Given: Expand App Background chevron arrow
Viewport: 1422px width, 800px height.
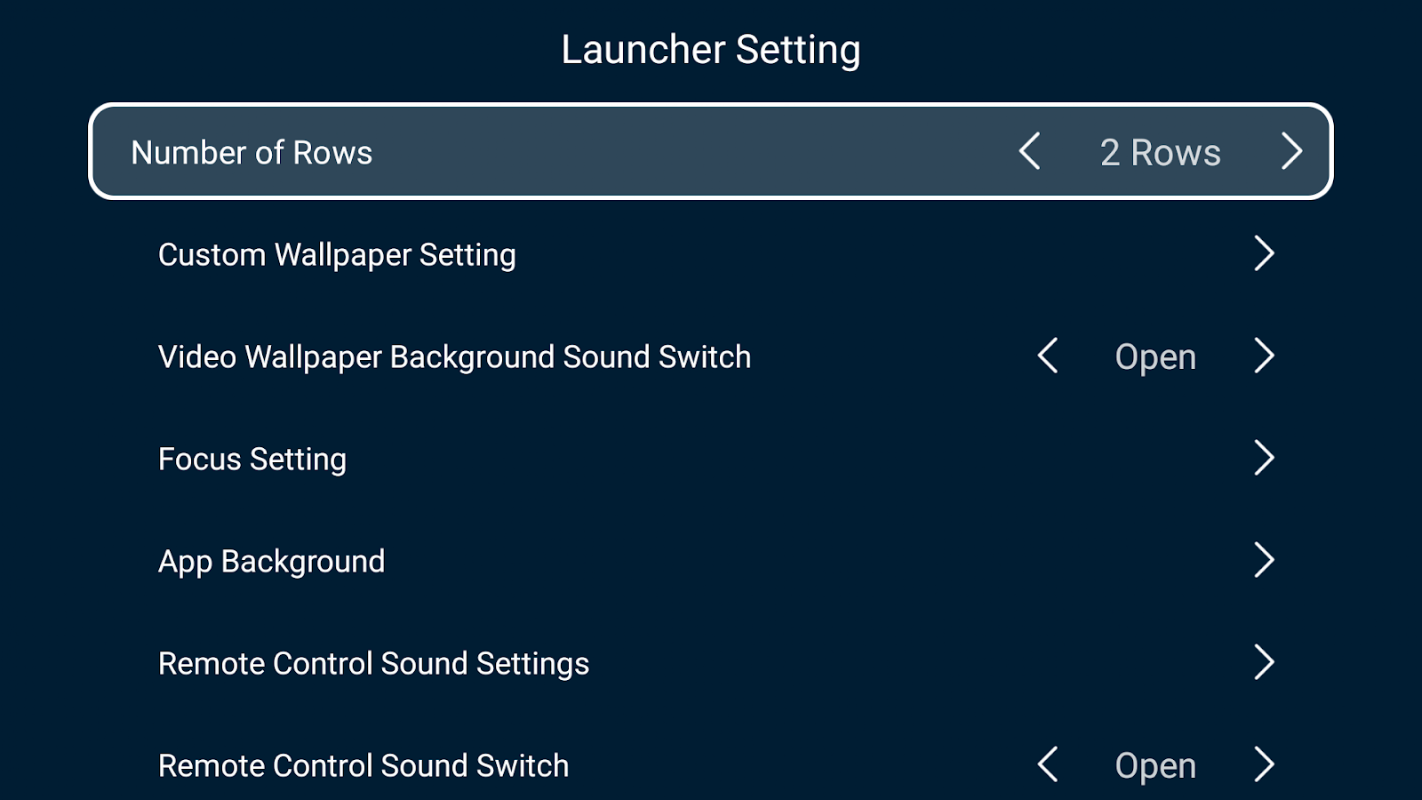Looking at the screenshot, I should tap(1264, 560).
